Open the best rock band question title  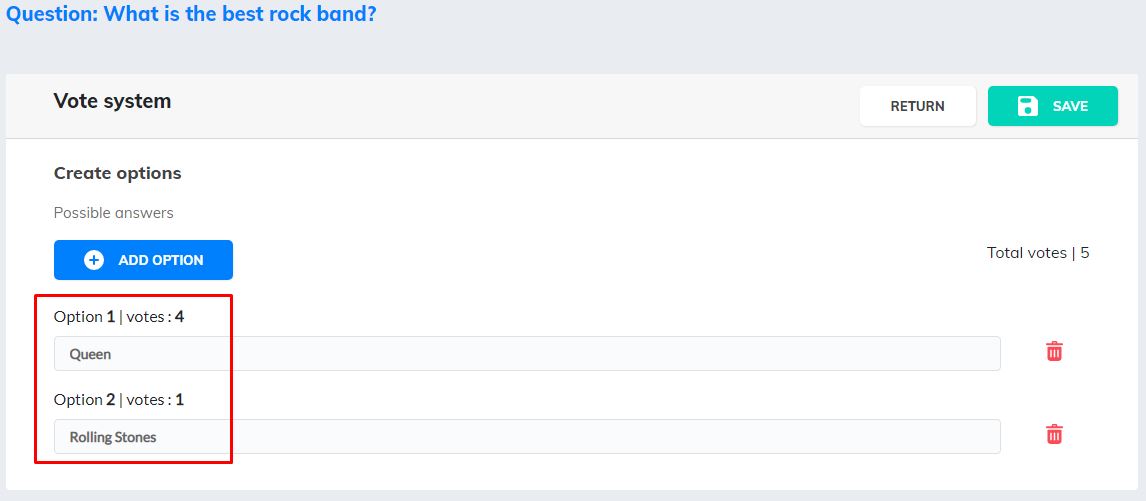point(240,15)
